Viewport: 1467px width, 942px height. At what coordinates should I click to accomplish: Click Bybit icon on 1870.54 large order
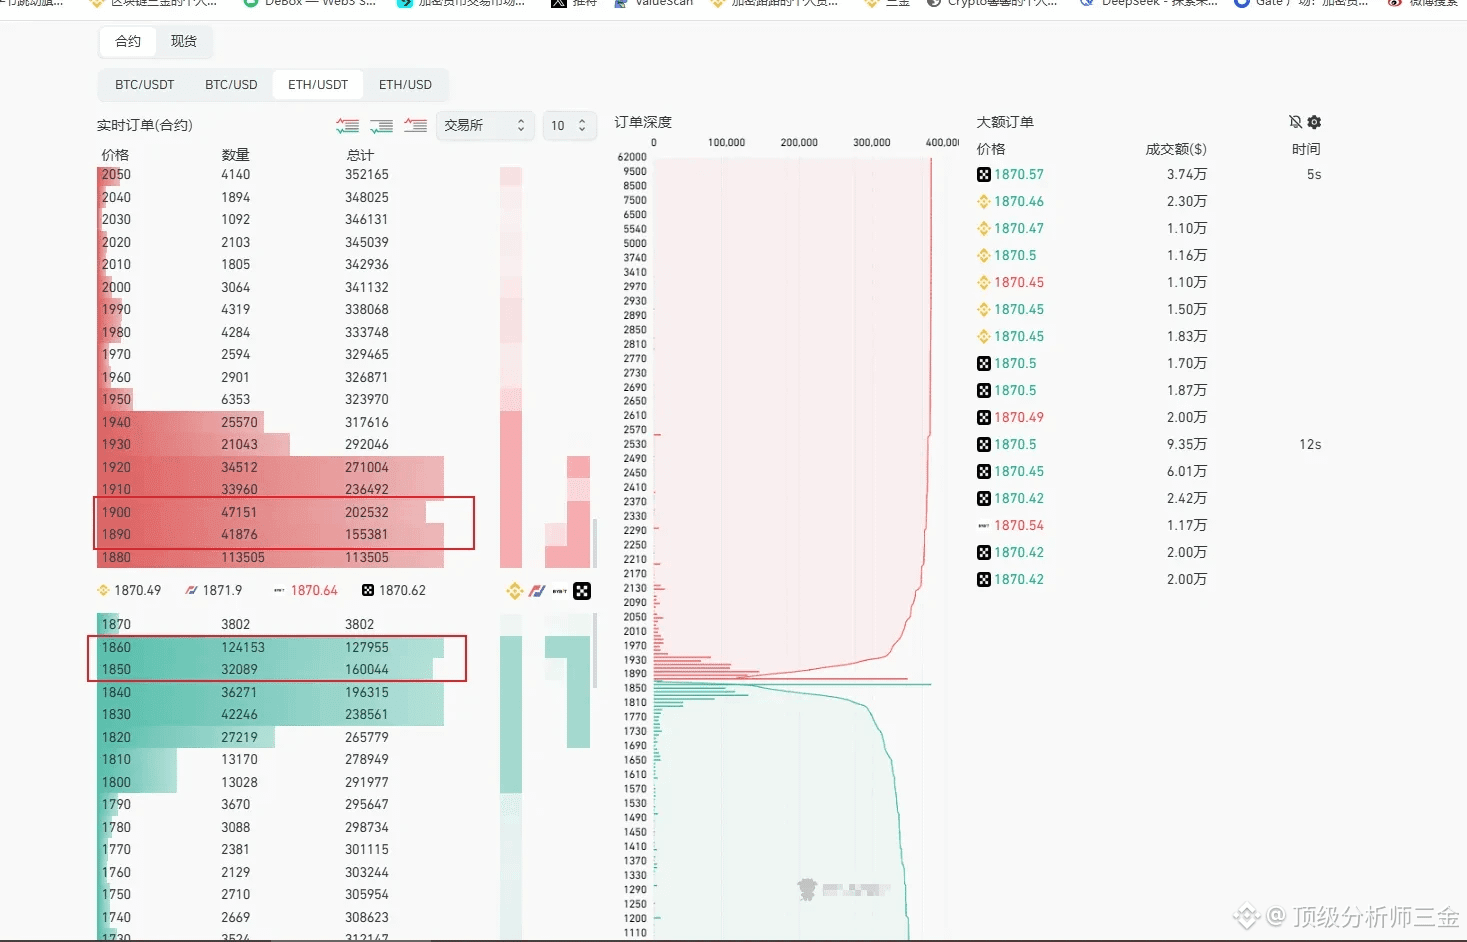[984, 525]
